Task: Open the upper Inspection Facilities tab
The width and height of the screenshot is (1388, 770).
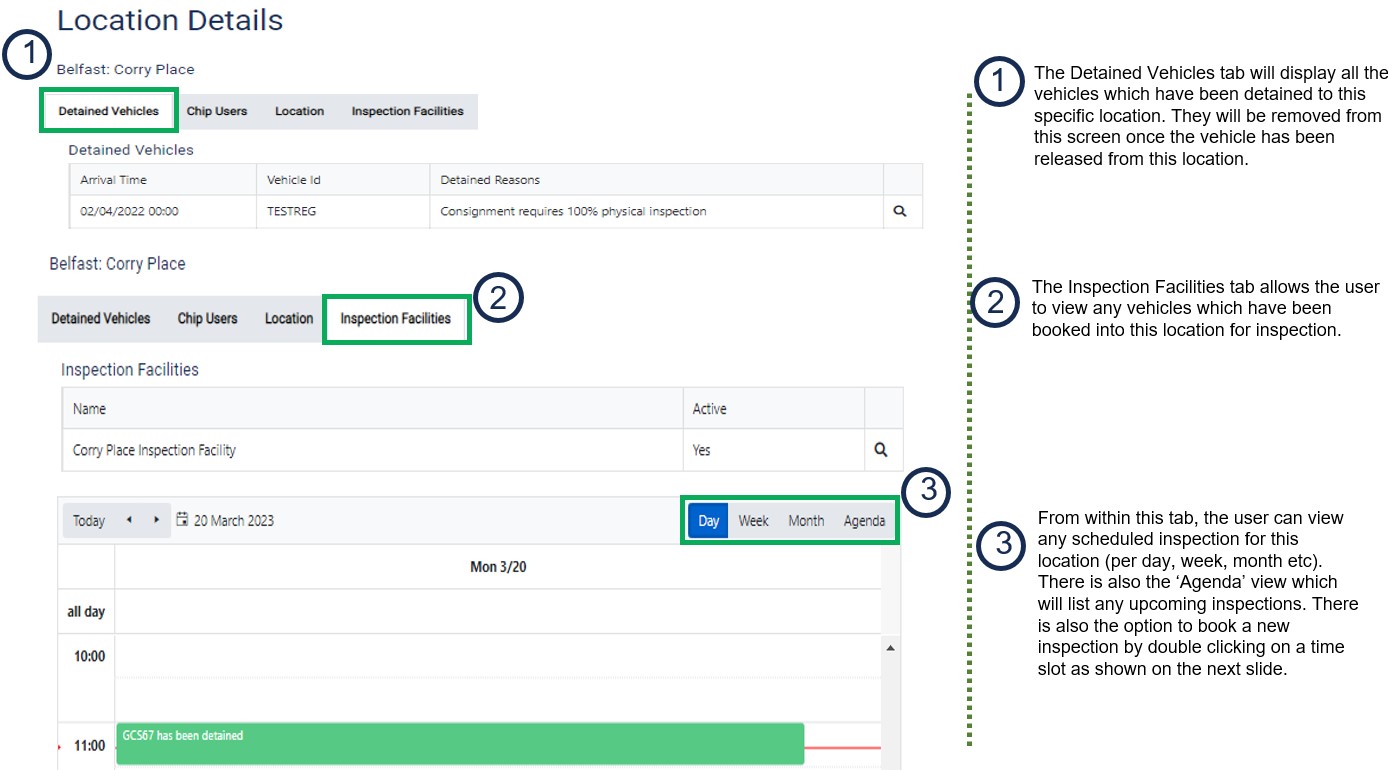Action: pyautogui.click(x=407, y=111)
